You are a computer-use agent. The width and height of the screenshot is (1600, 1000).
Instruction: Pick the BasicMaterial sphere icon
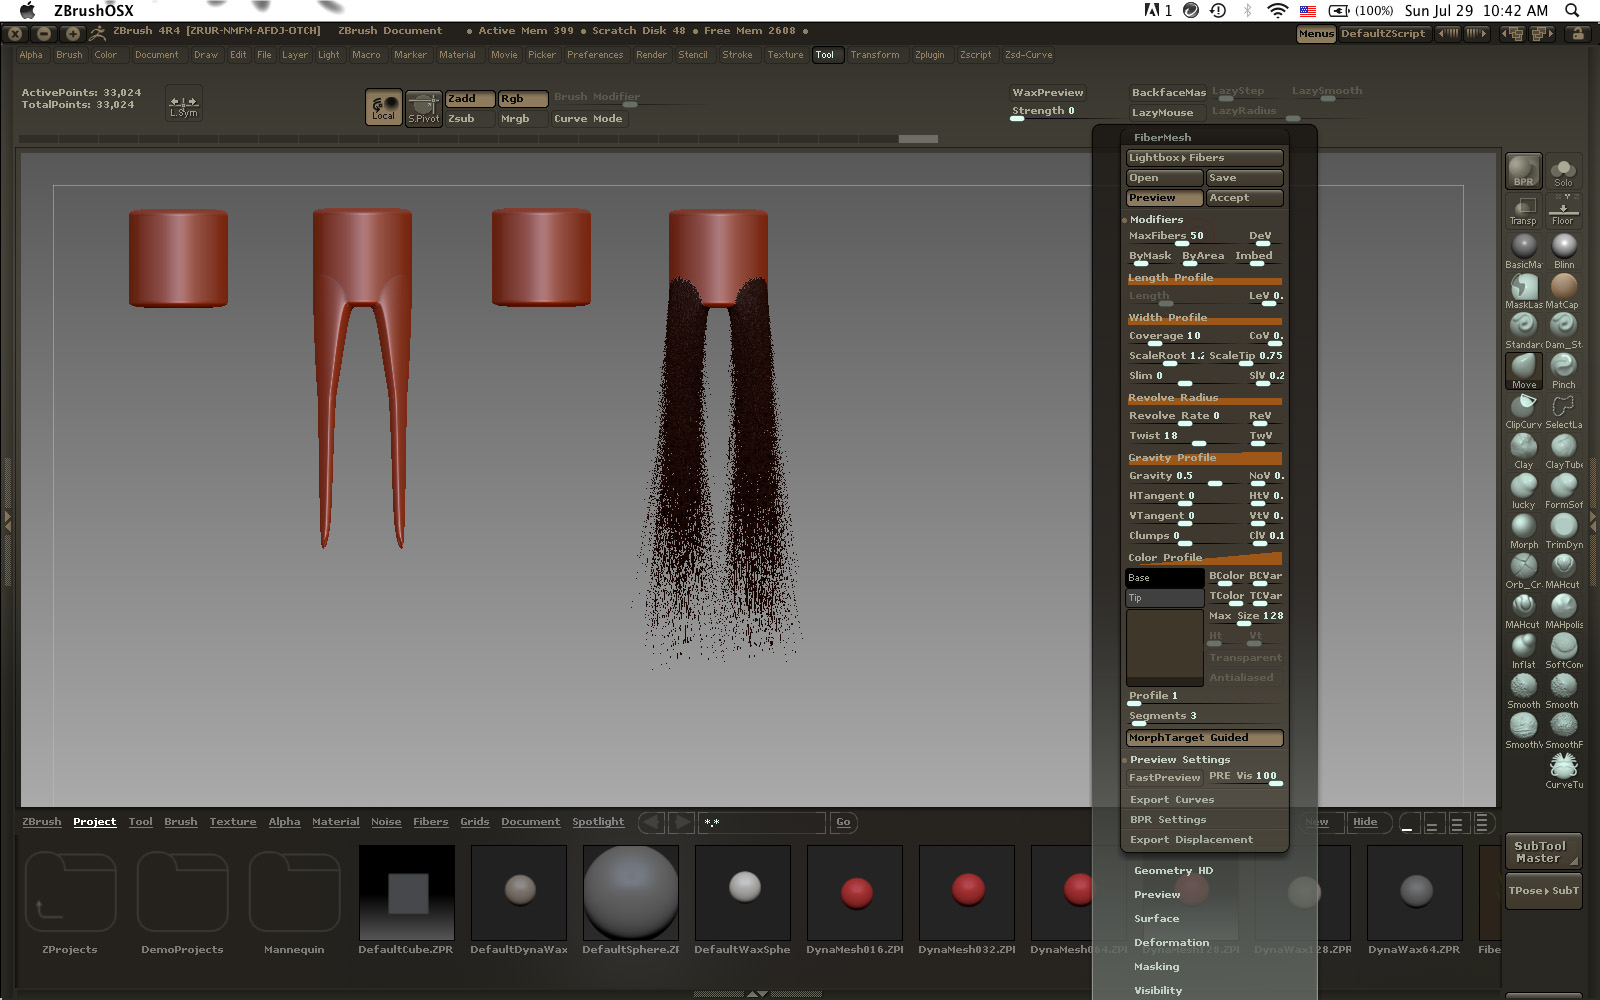click(x=1523, y=250)
